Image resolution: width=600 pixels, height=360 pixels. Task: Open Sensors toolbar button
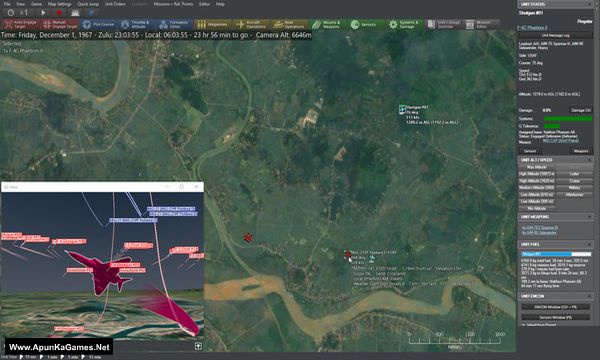(366, 24)
